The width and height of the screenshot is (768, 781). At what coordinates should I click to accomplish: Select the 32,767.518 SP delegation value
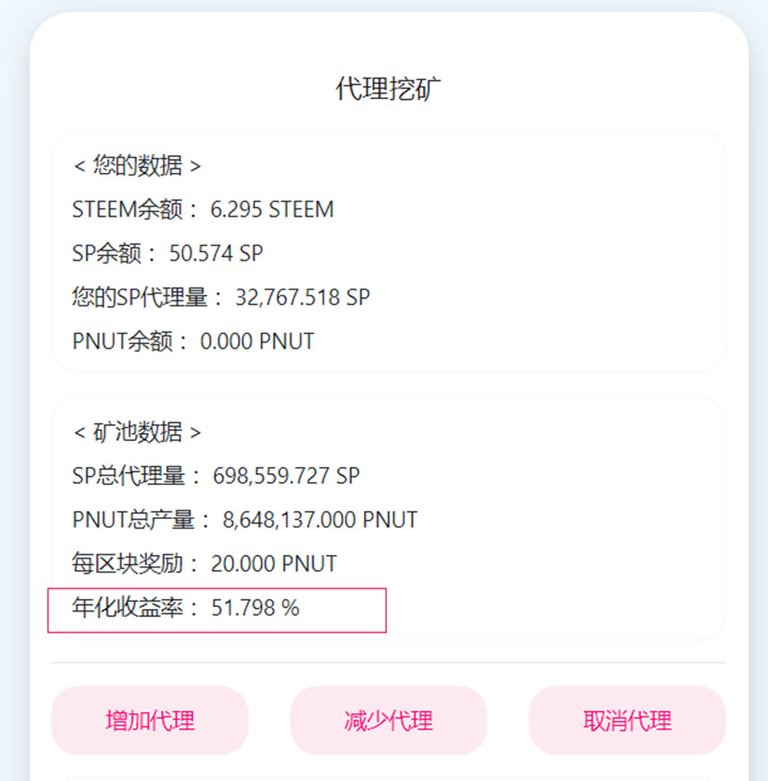click(x=302, y=297)
